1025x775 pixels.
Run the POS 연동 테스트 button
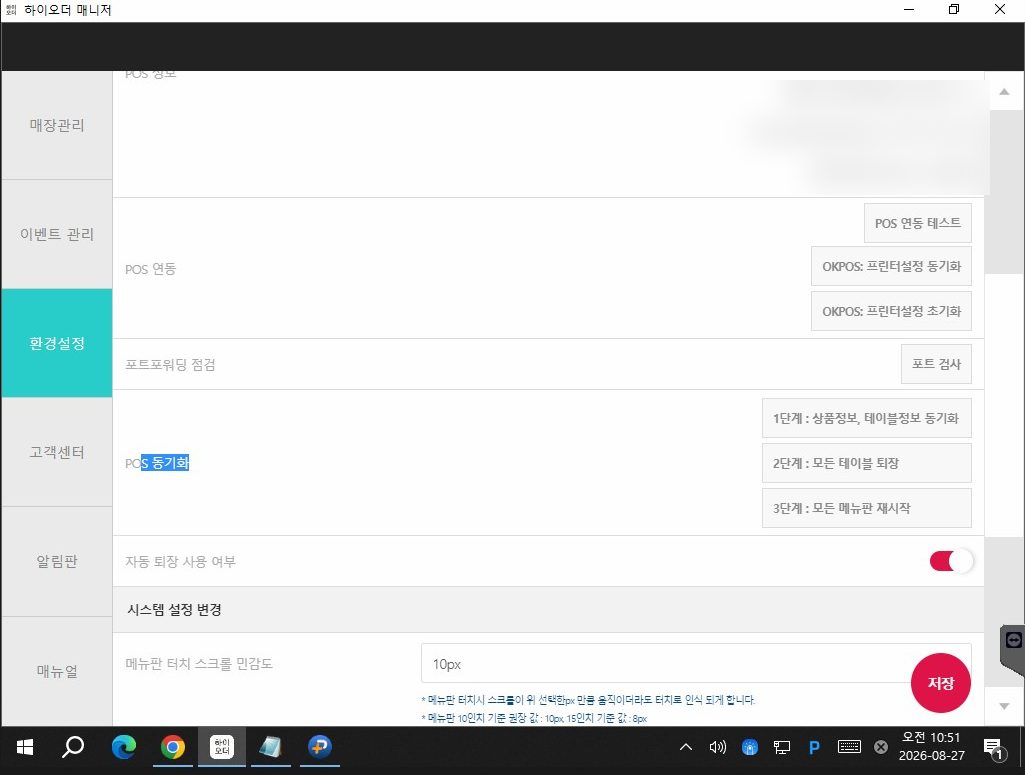coord(918,223)
